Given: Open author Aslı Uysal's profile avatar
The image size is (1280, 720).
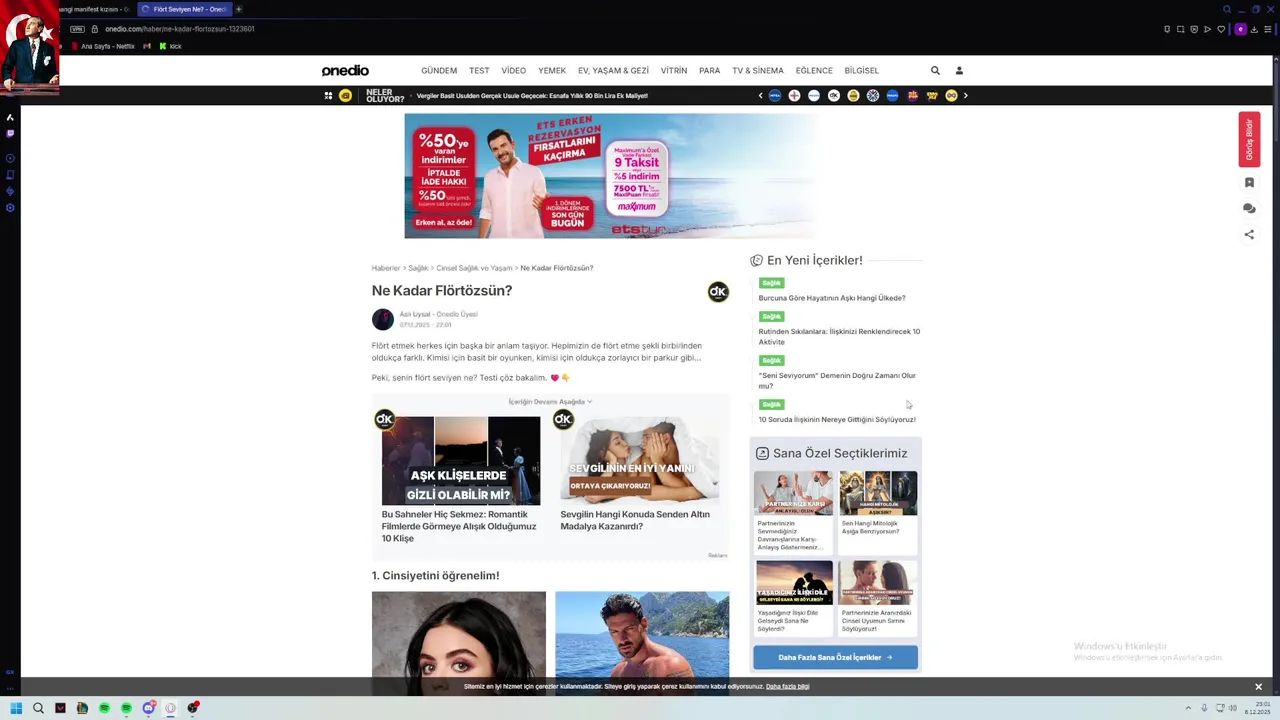Looking at the screenshot, I should [383, 319].
